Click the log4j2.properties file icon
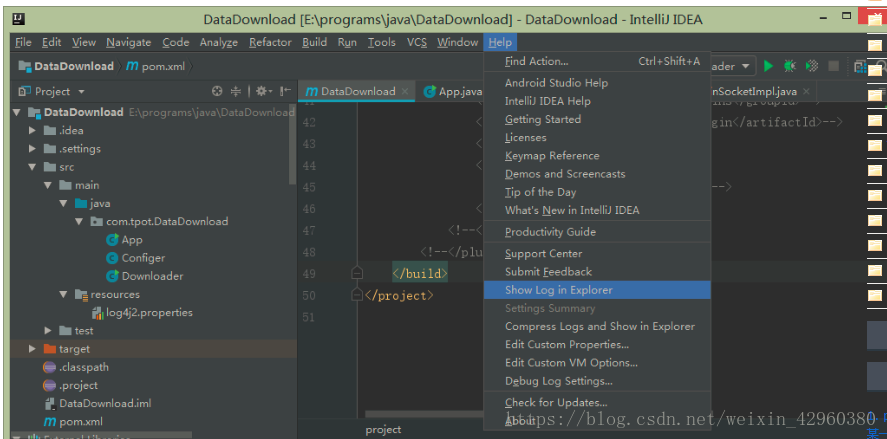The height and width of the screenshot is (439, 887). click(98, 313)
